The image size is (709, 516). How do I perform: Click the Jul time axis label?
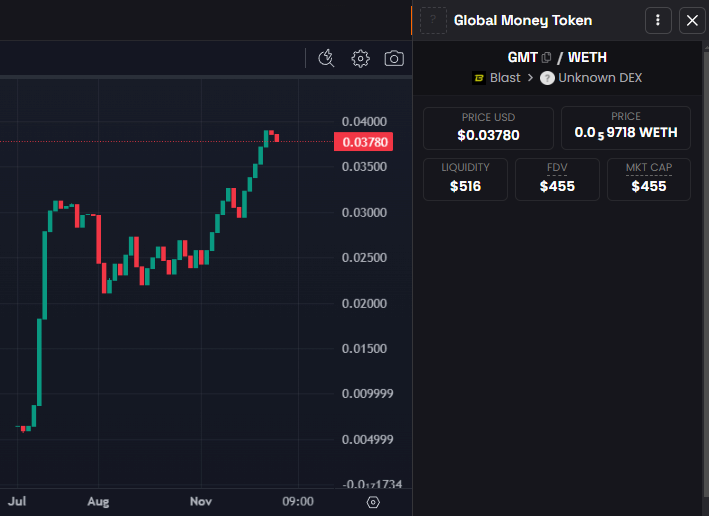[x=17, y=502]
